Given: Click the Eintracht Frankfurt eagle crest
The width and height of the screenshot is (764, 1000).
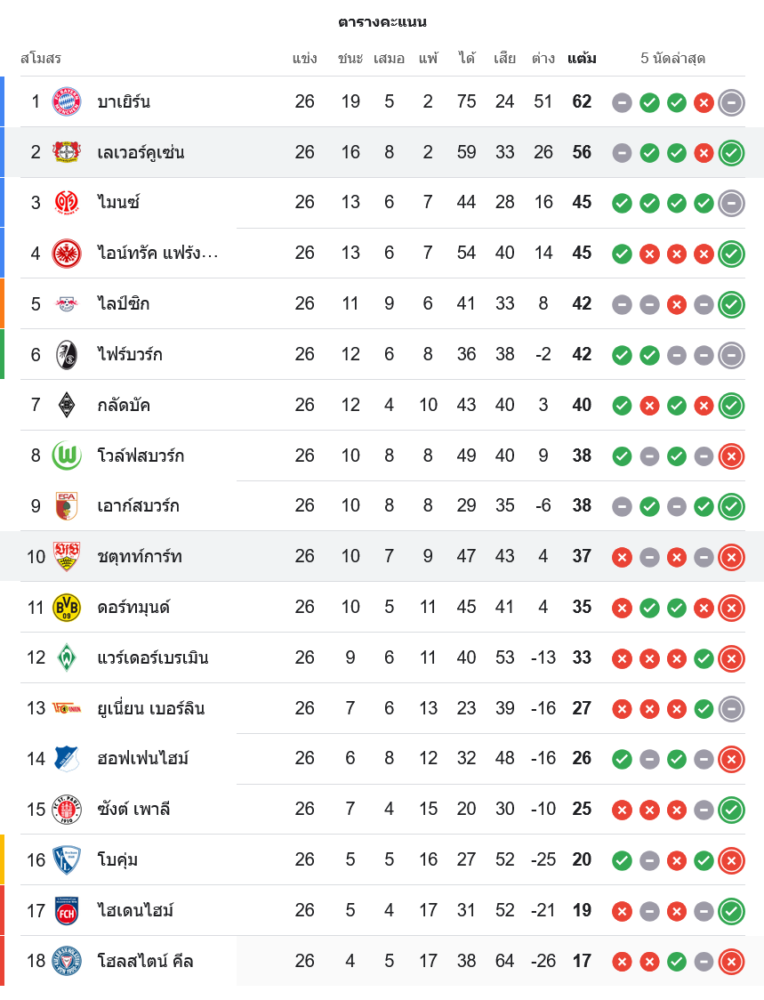Looking at the screenshot, I should pyautogui.click(x=66, y=253).
